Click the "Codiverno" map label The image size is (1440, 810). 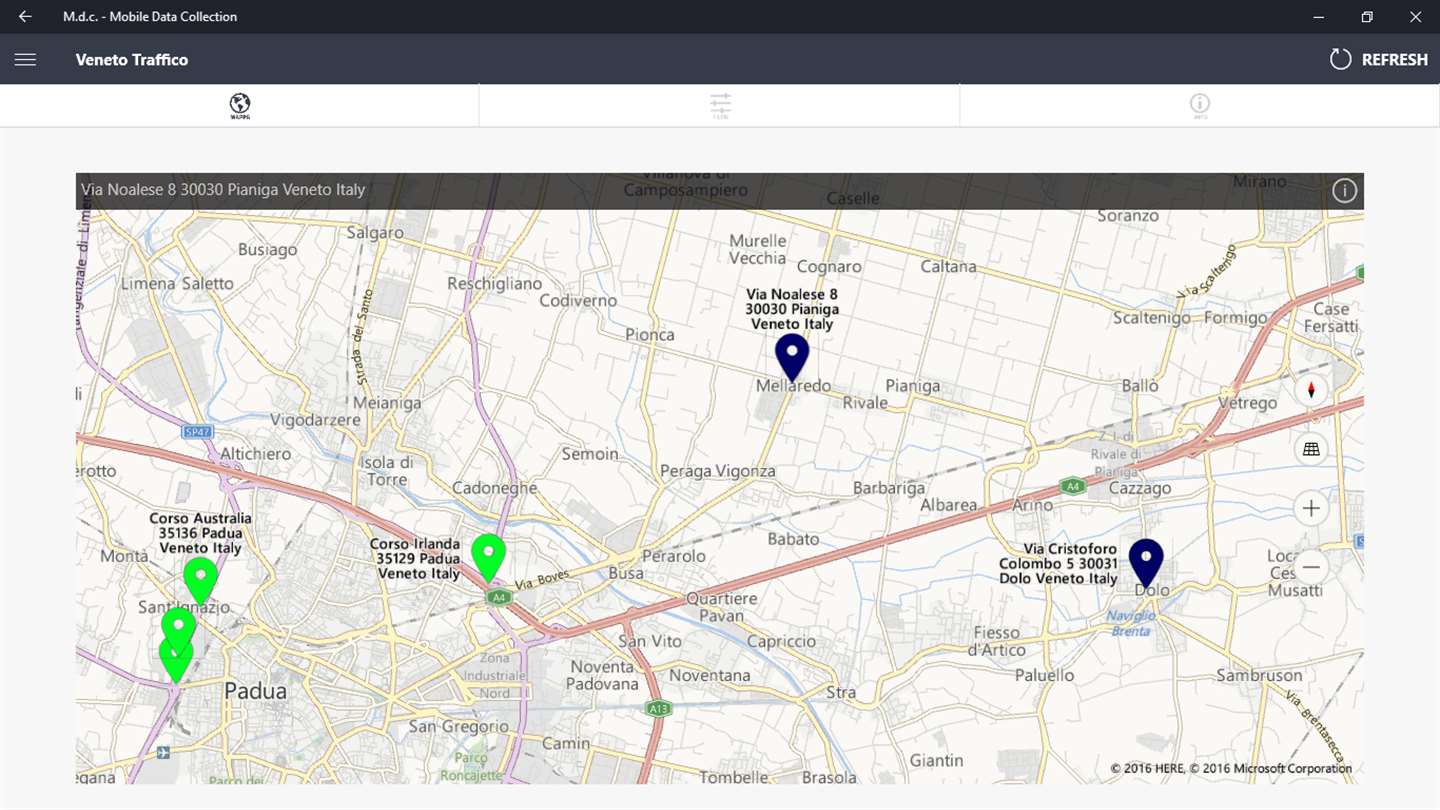(x=578, y=300)
